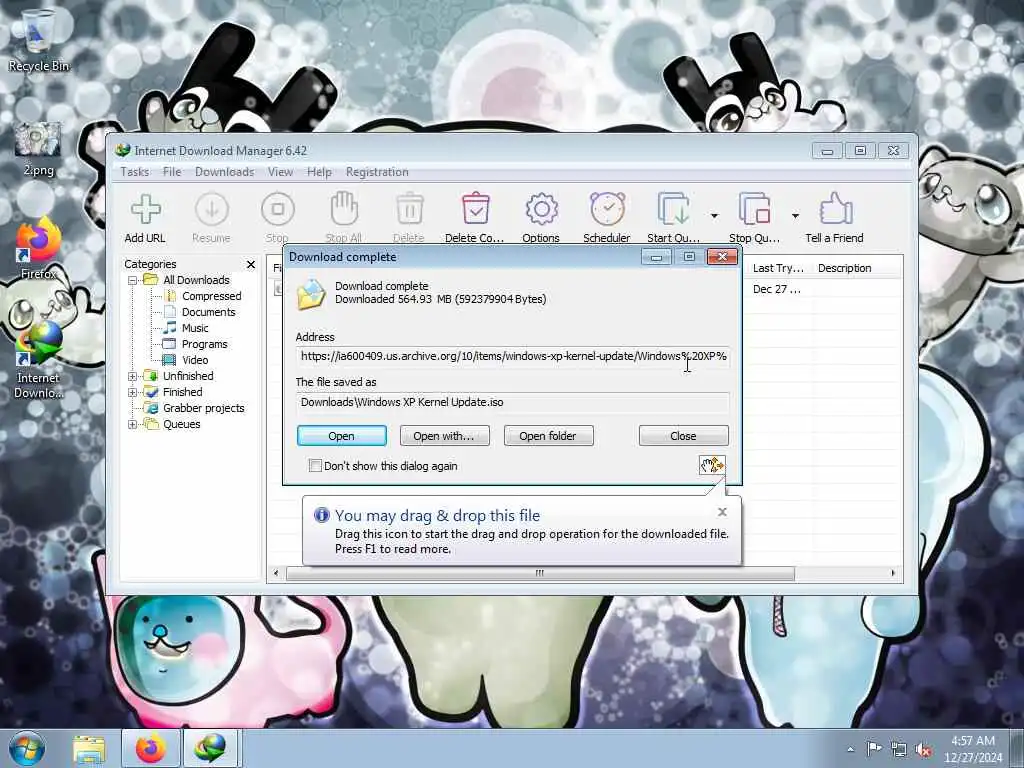Select Grabber projects in categories tree
The width and height of the screenshot is (1024, 768).
(x=203, y=408)
